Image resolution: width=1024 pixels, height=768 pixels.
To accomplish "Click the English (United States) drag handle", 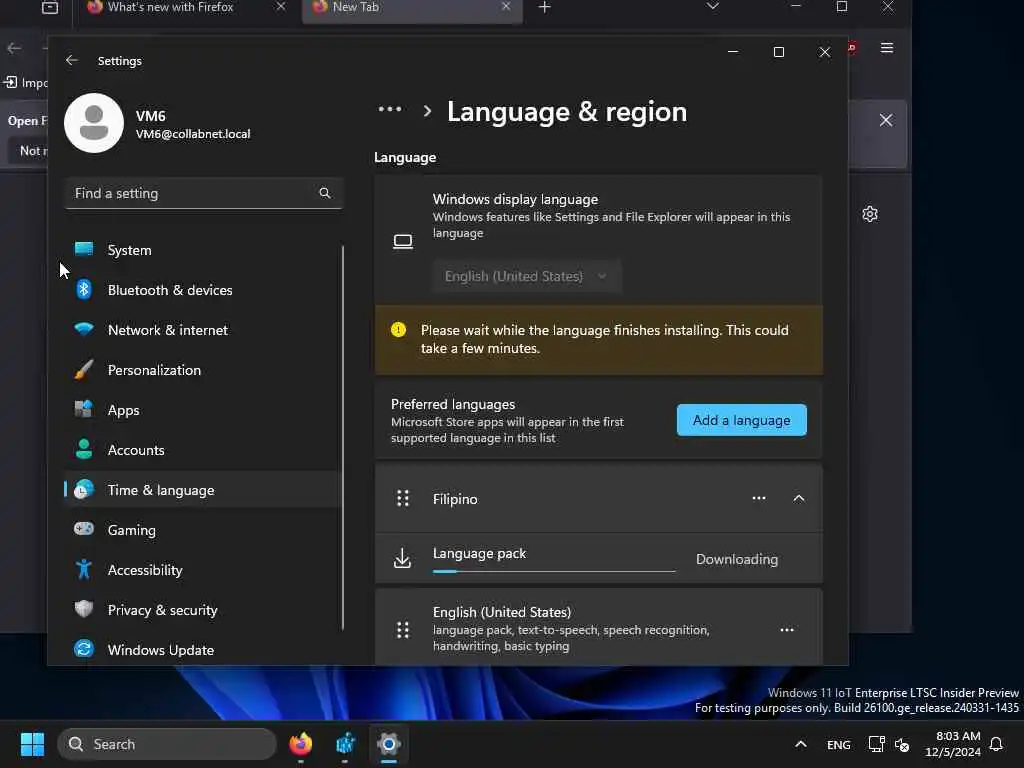I will (x=403, y=630).
